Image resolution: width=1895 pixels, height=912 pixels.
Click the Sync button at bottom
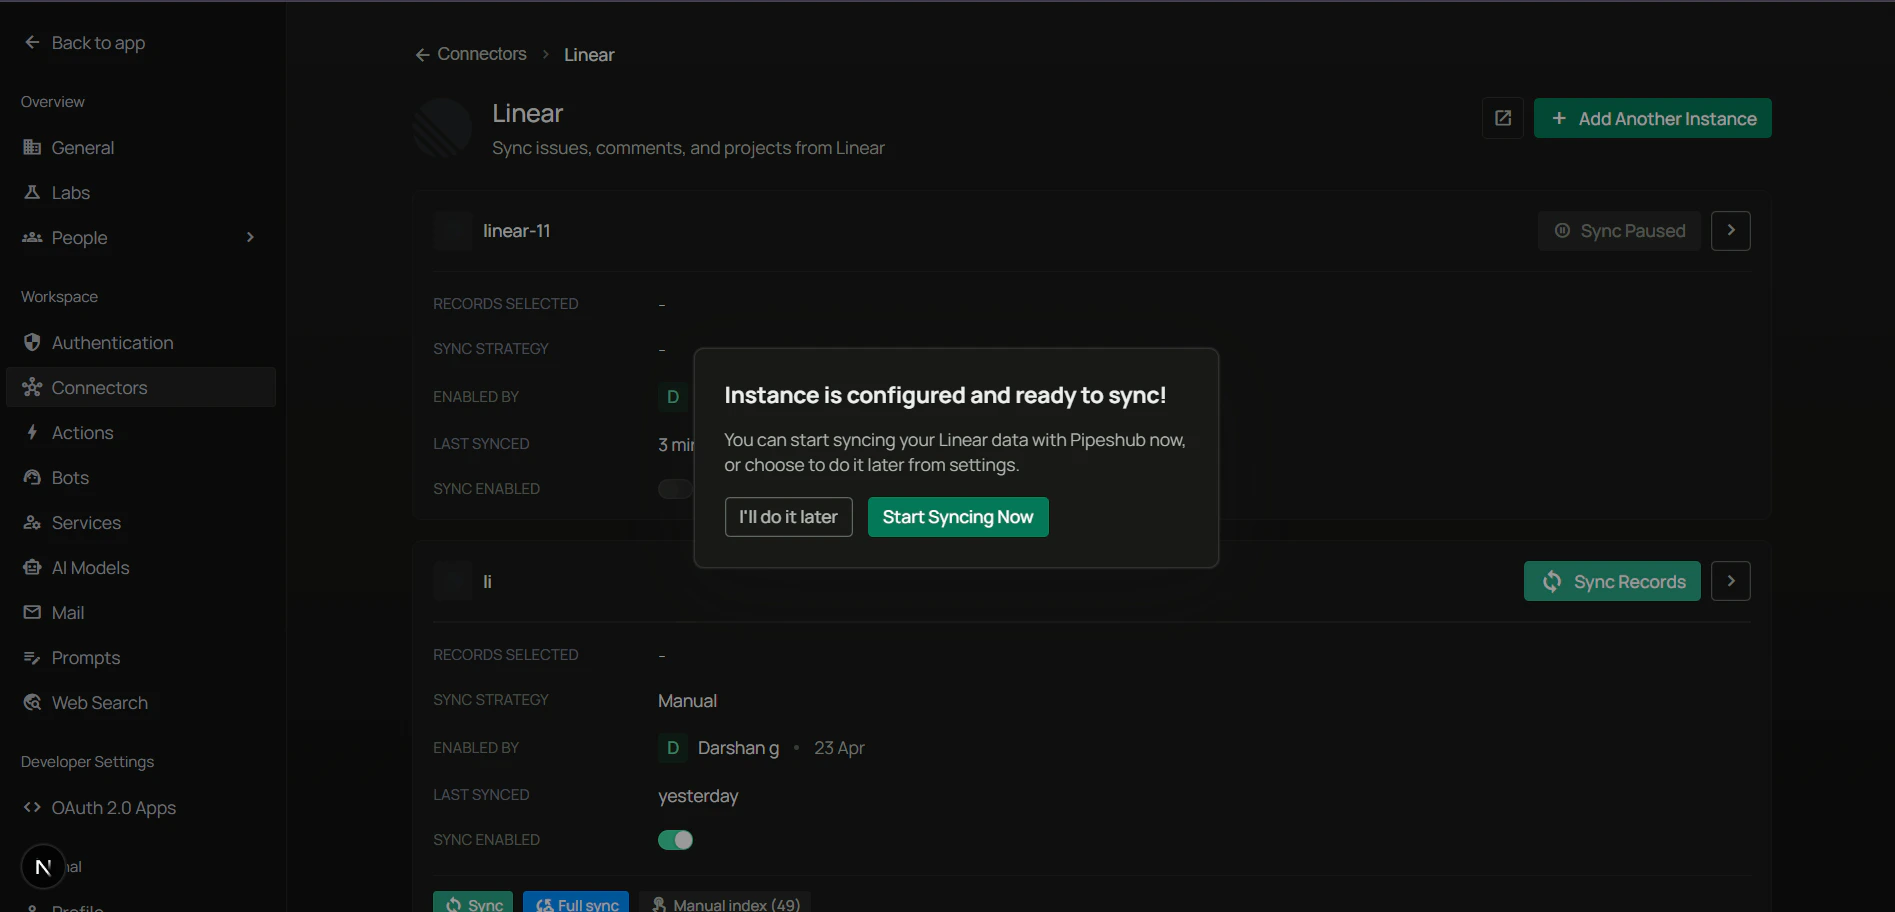pos(473,903)
